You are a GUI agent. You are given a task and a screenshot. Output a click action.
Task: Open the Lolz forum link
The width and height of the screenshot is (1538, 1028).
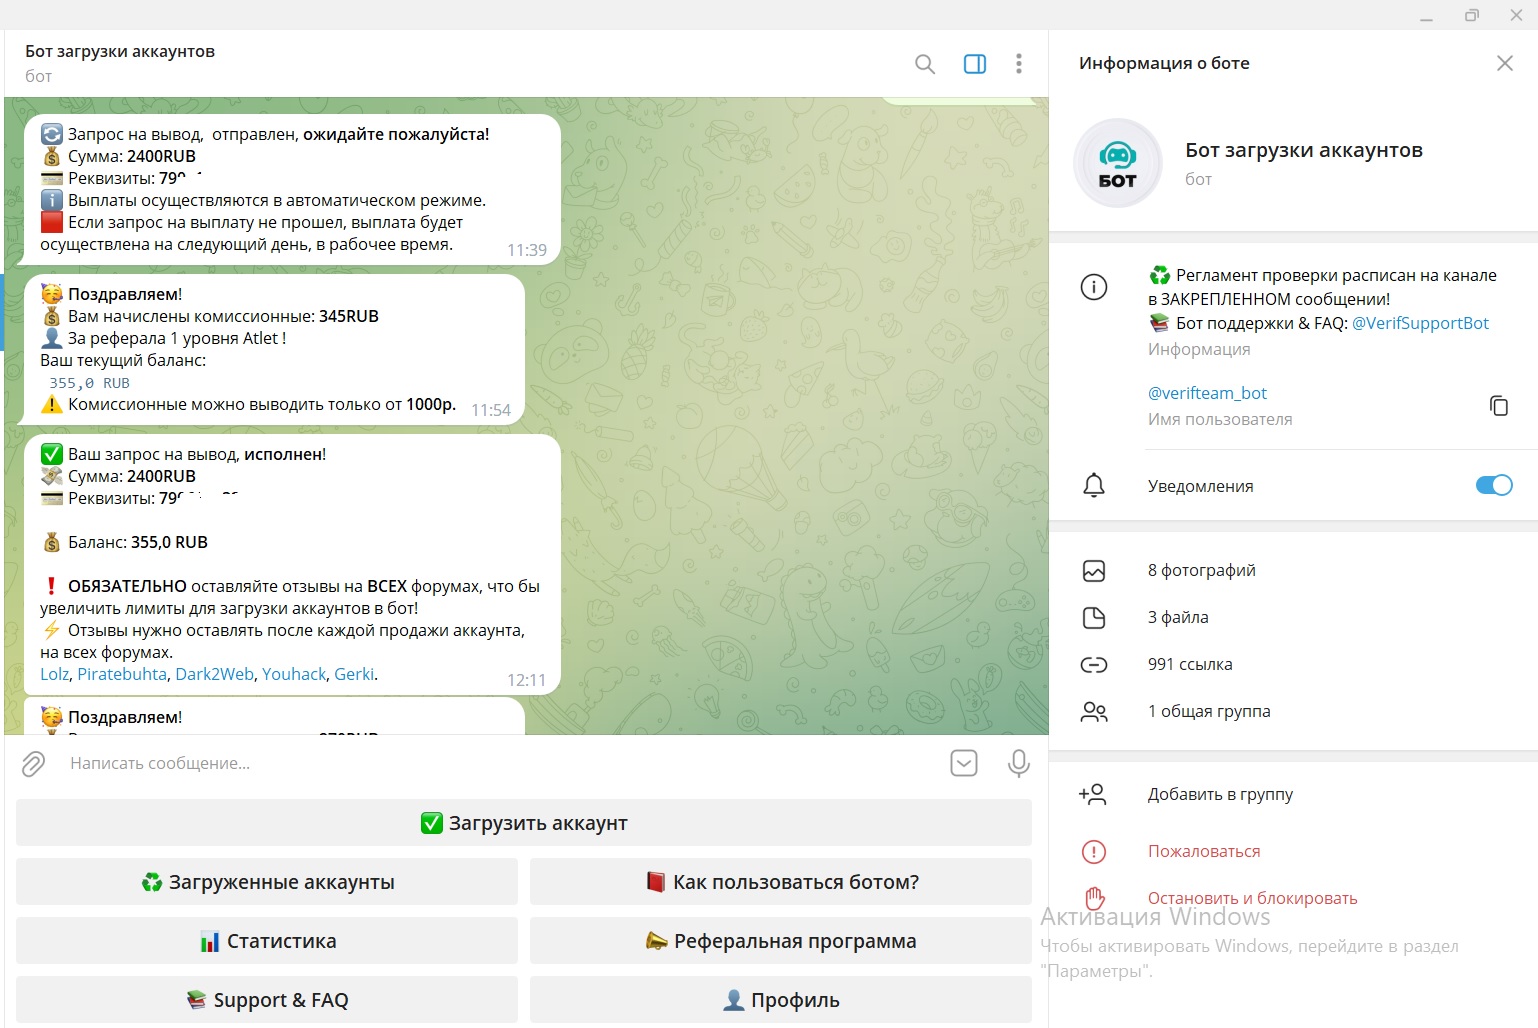54,674
